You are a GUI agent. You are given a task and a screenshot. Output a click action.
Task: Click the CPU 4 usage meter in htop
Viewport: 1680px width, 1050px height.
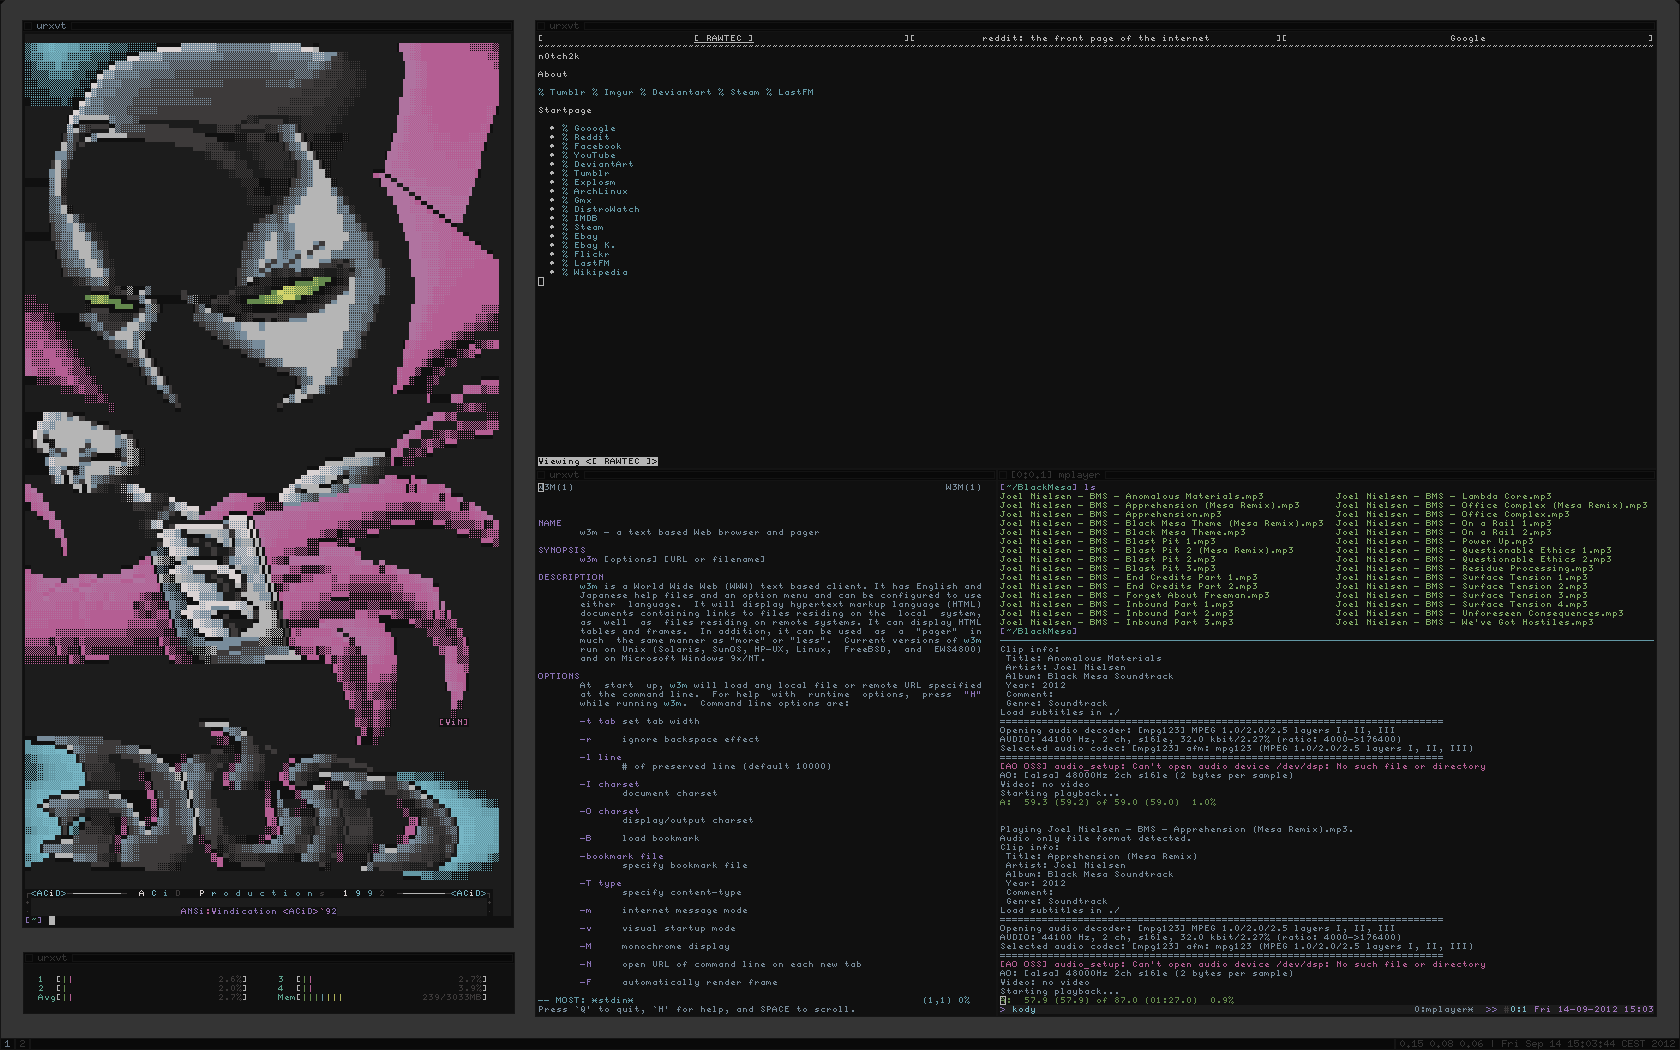[x=382, y=988]
